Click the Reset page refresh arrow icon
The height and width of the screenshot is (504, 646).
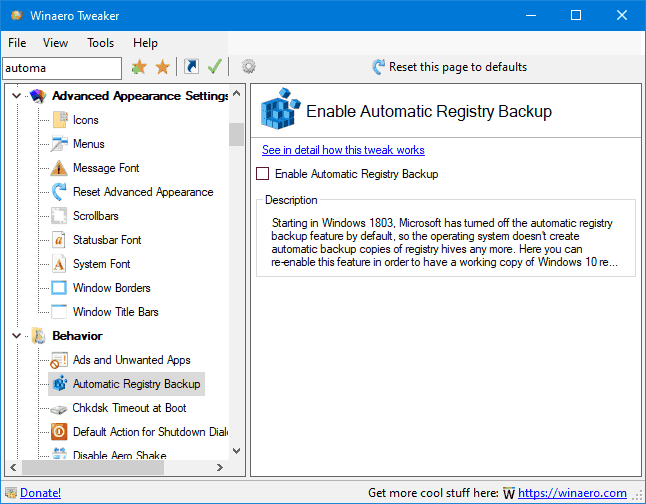[x=378, y=66]
